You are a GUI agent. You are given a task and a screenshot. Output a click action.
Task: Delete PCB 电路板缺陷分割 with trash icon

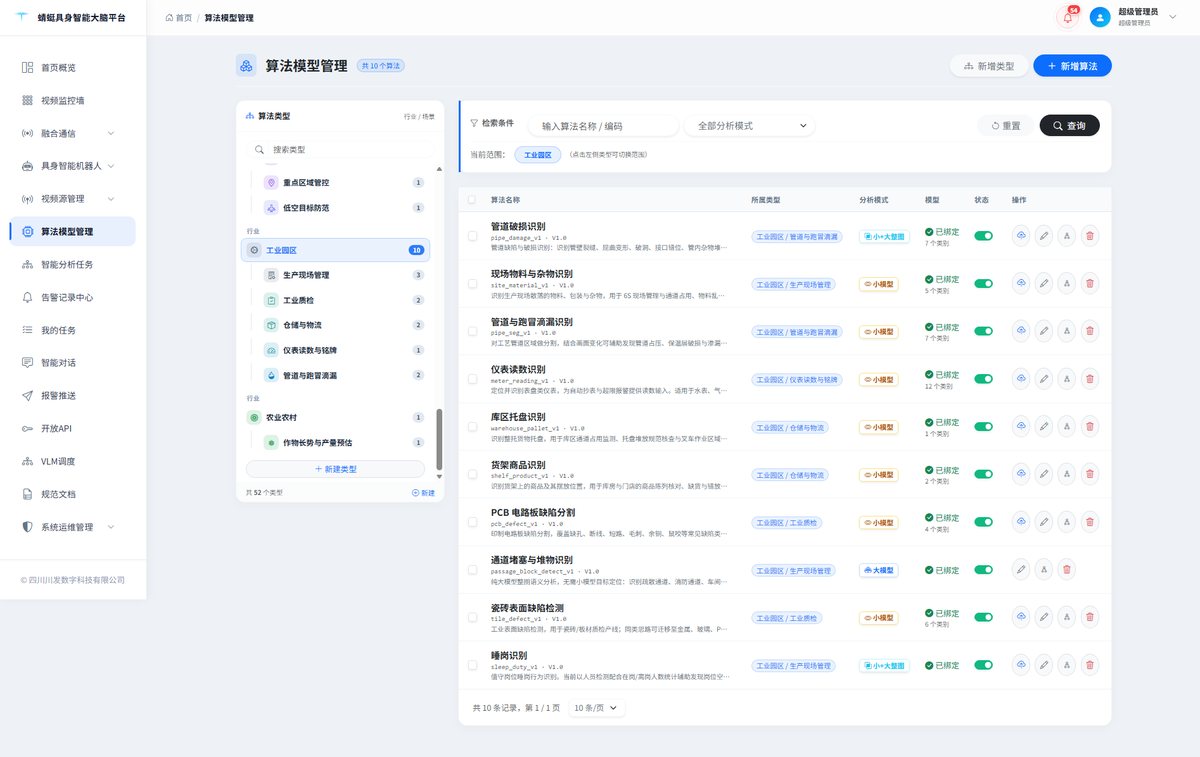click(1090, 522)
